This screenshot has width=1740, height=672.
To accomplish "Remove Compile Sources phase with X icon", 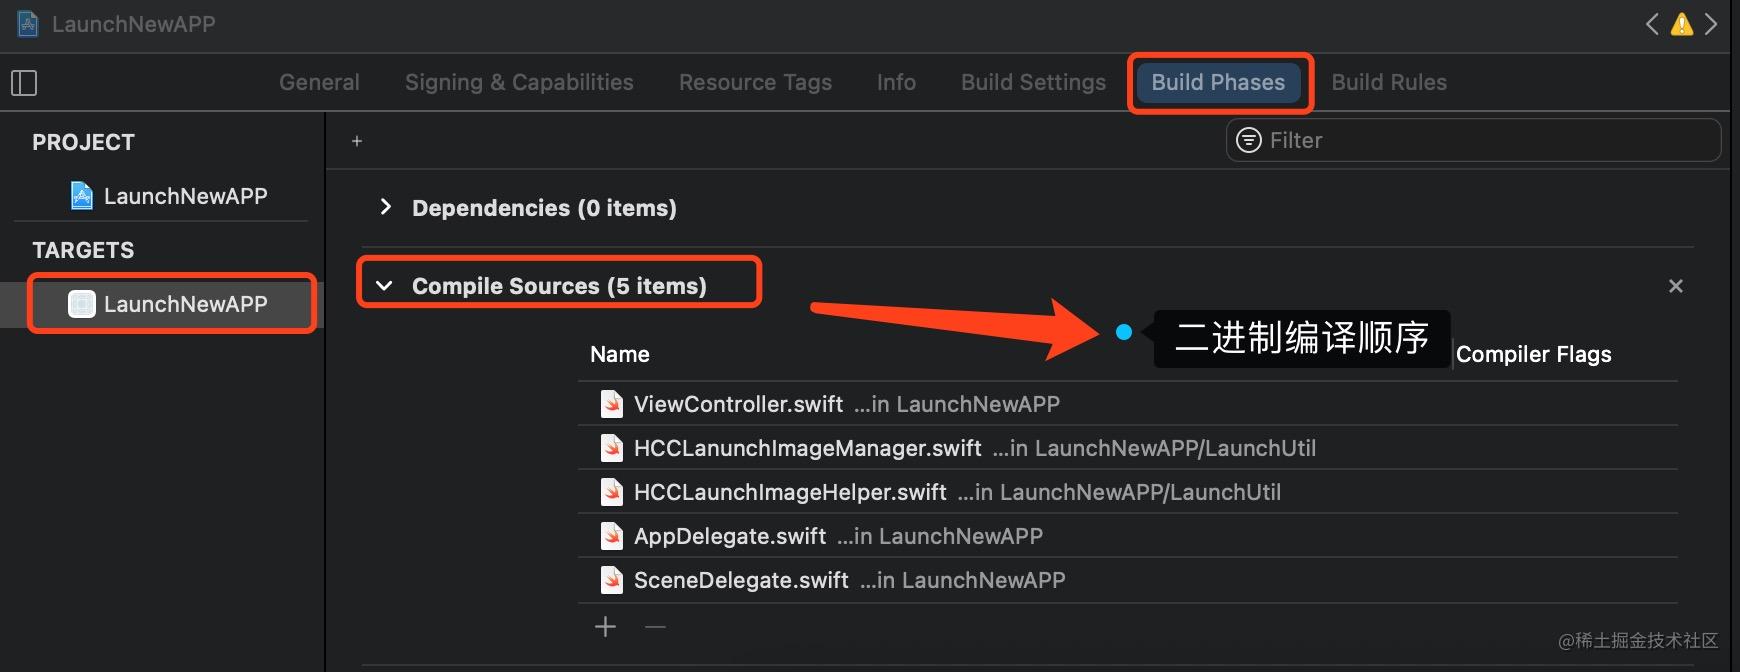I will point(1676,286).
